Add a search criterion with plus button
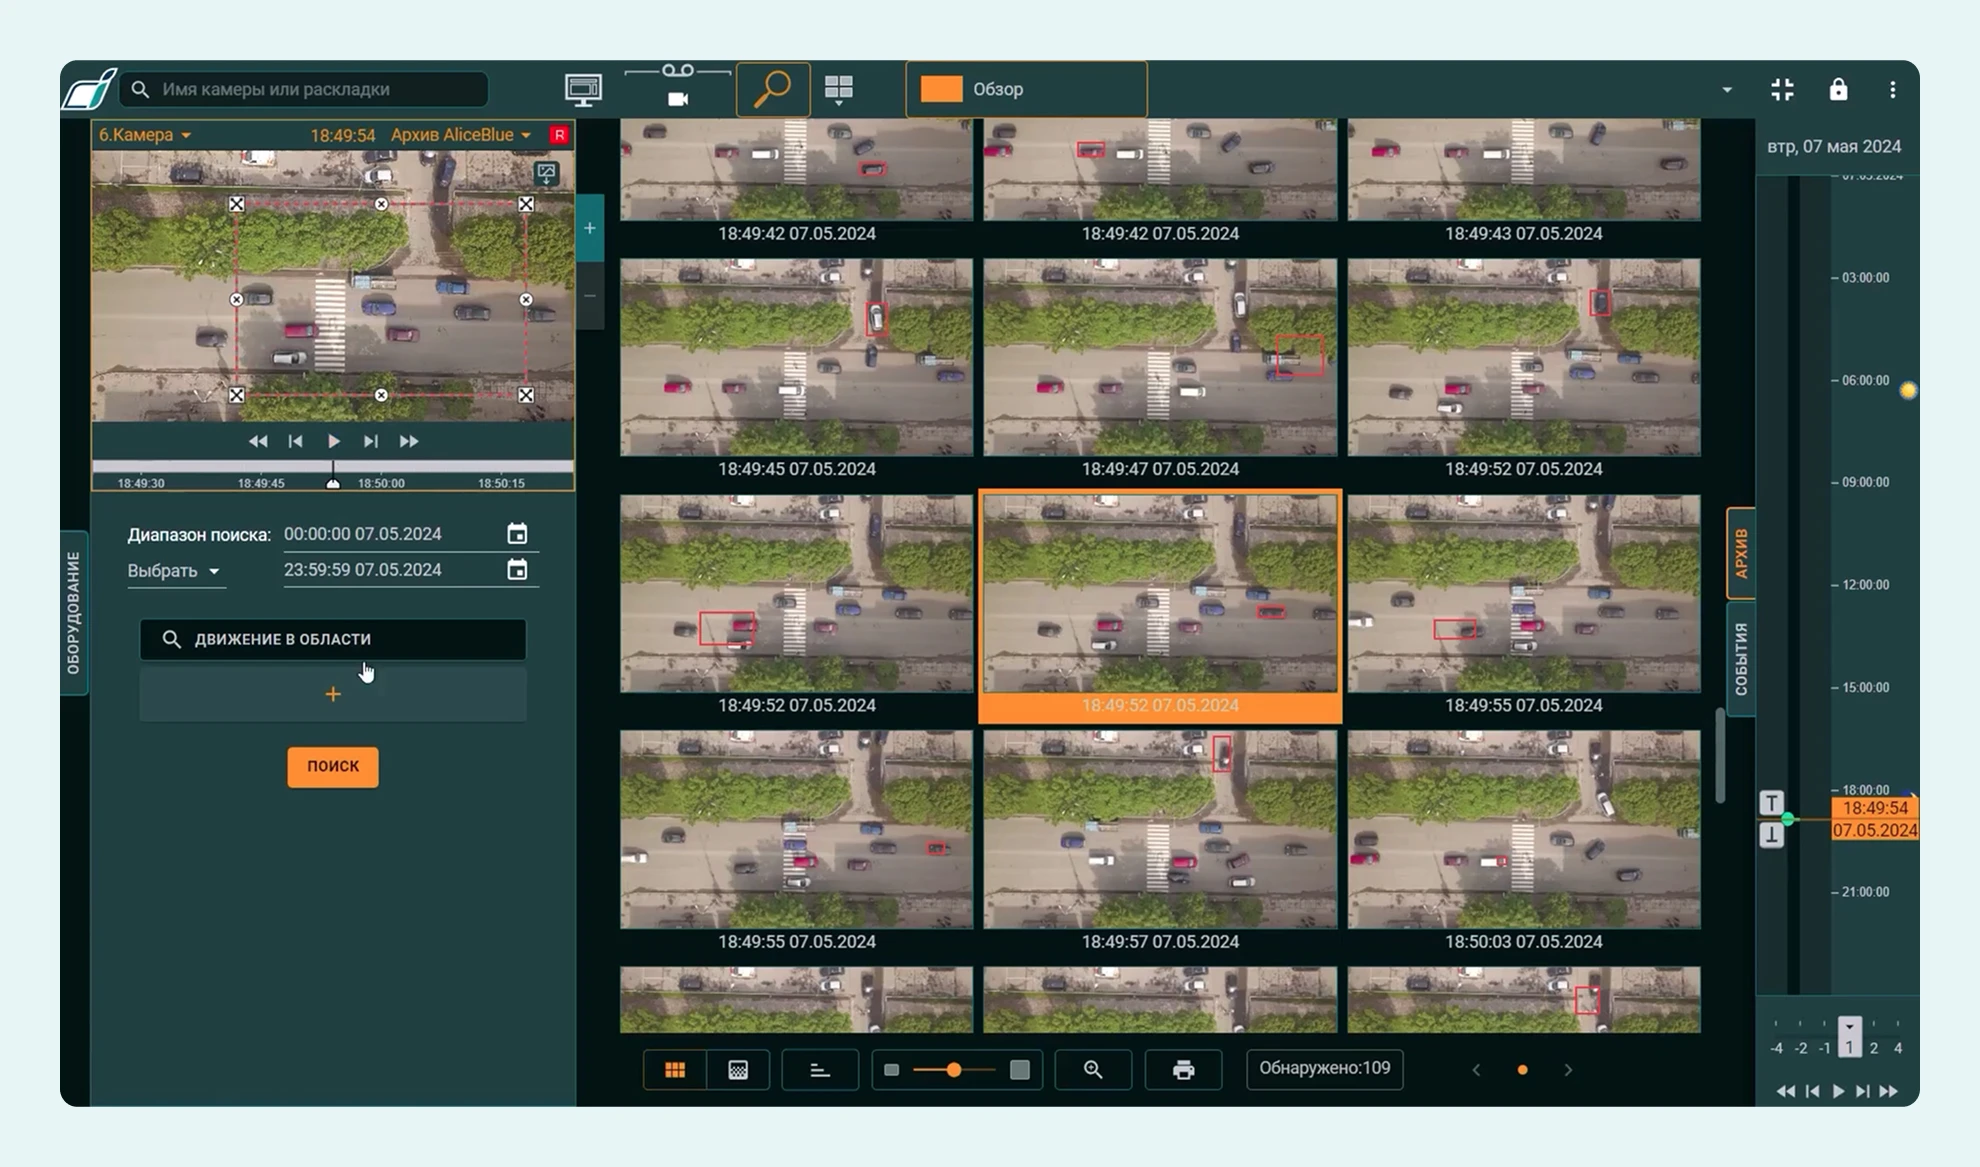 [333, 694]
